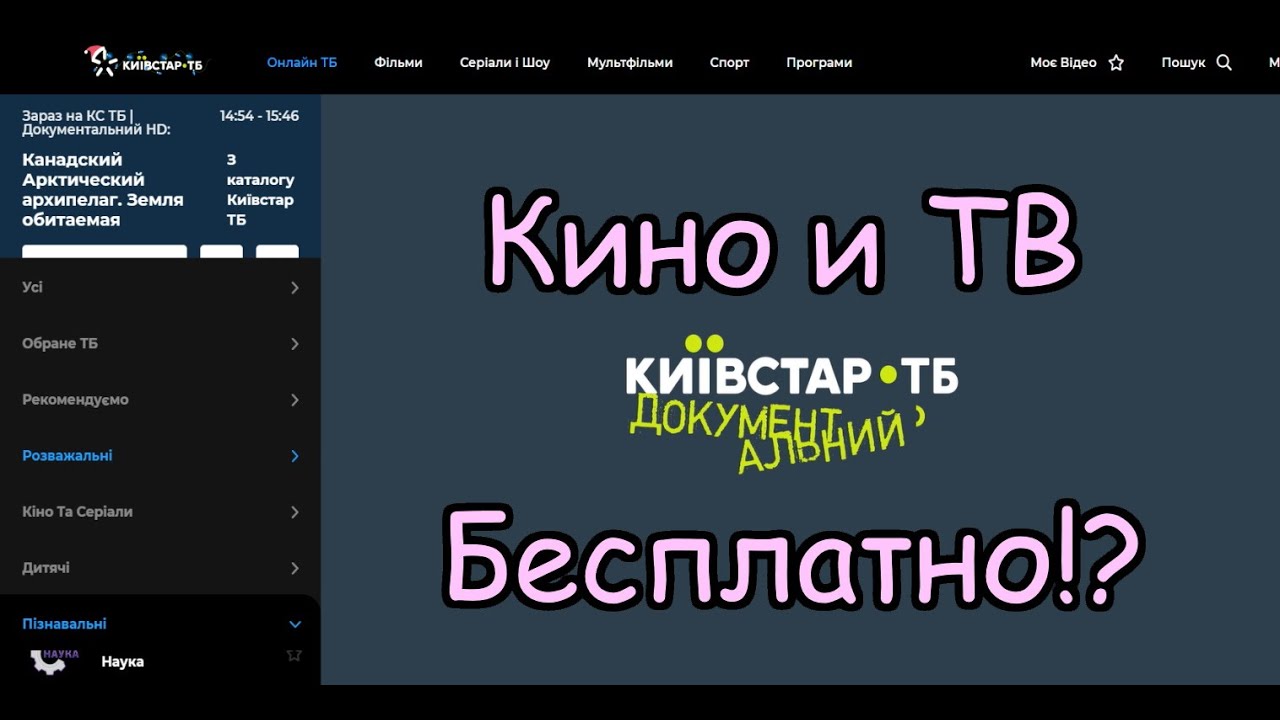Click the star icon beside Моє Відео
Image resolution: width=1280 pixels, height=720 pixels.
point(1116,63)
